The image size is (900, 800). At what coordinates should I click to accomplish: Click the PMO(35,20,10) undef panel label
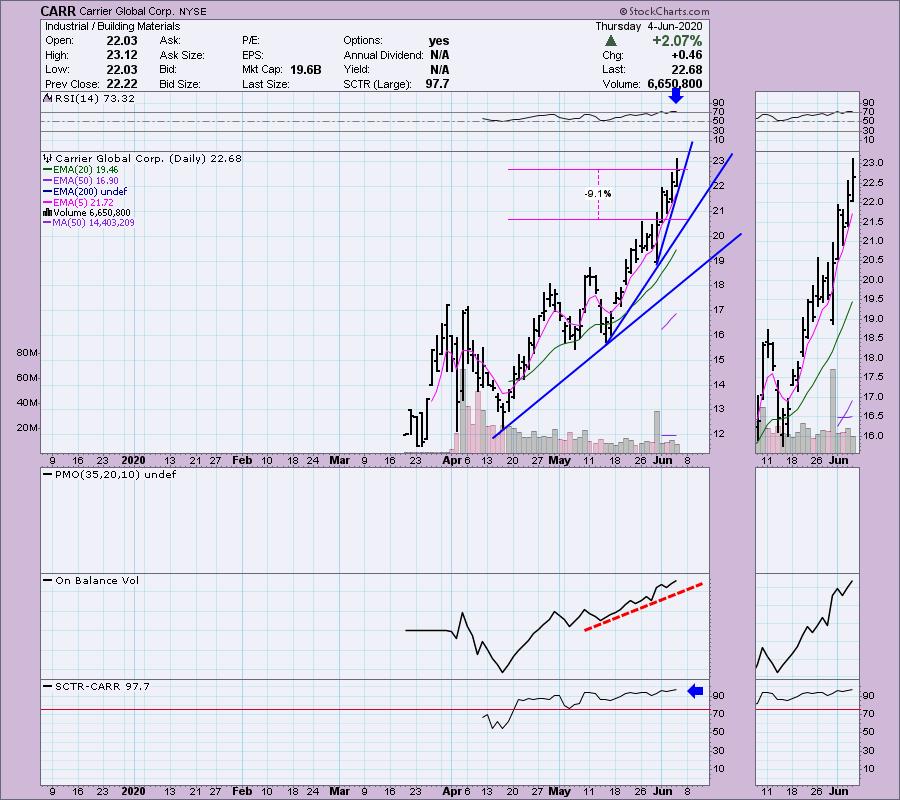pos(110,475)
